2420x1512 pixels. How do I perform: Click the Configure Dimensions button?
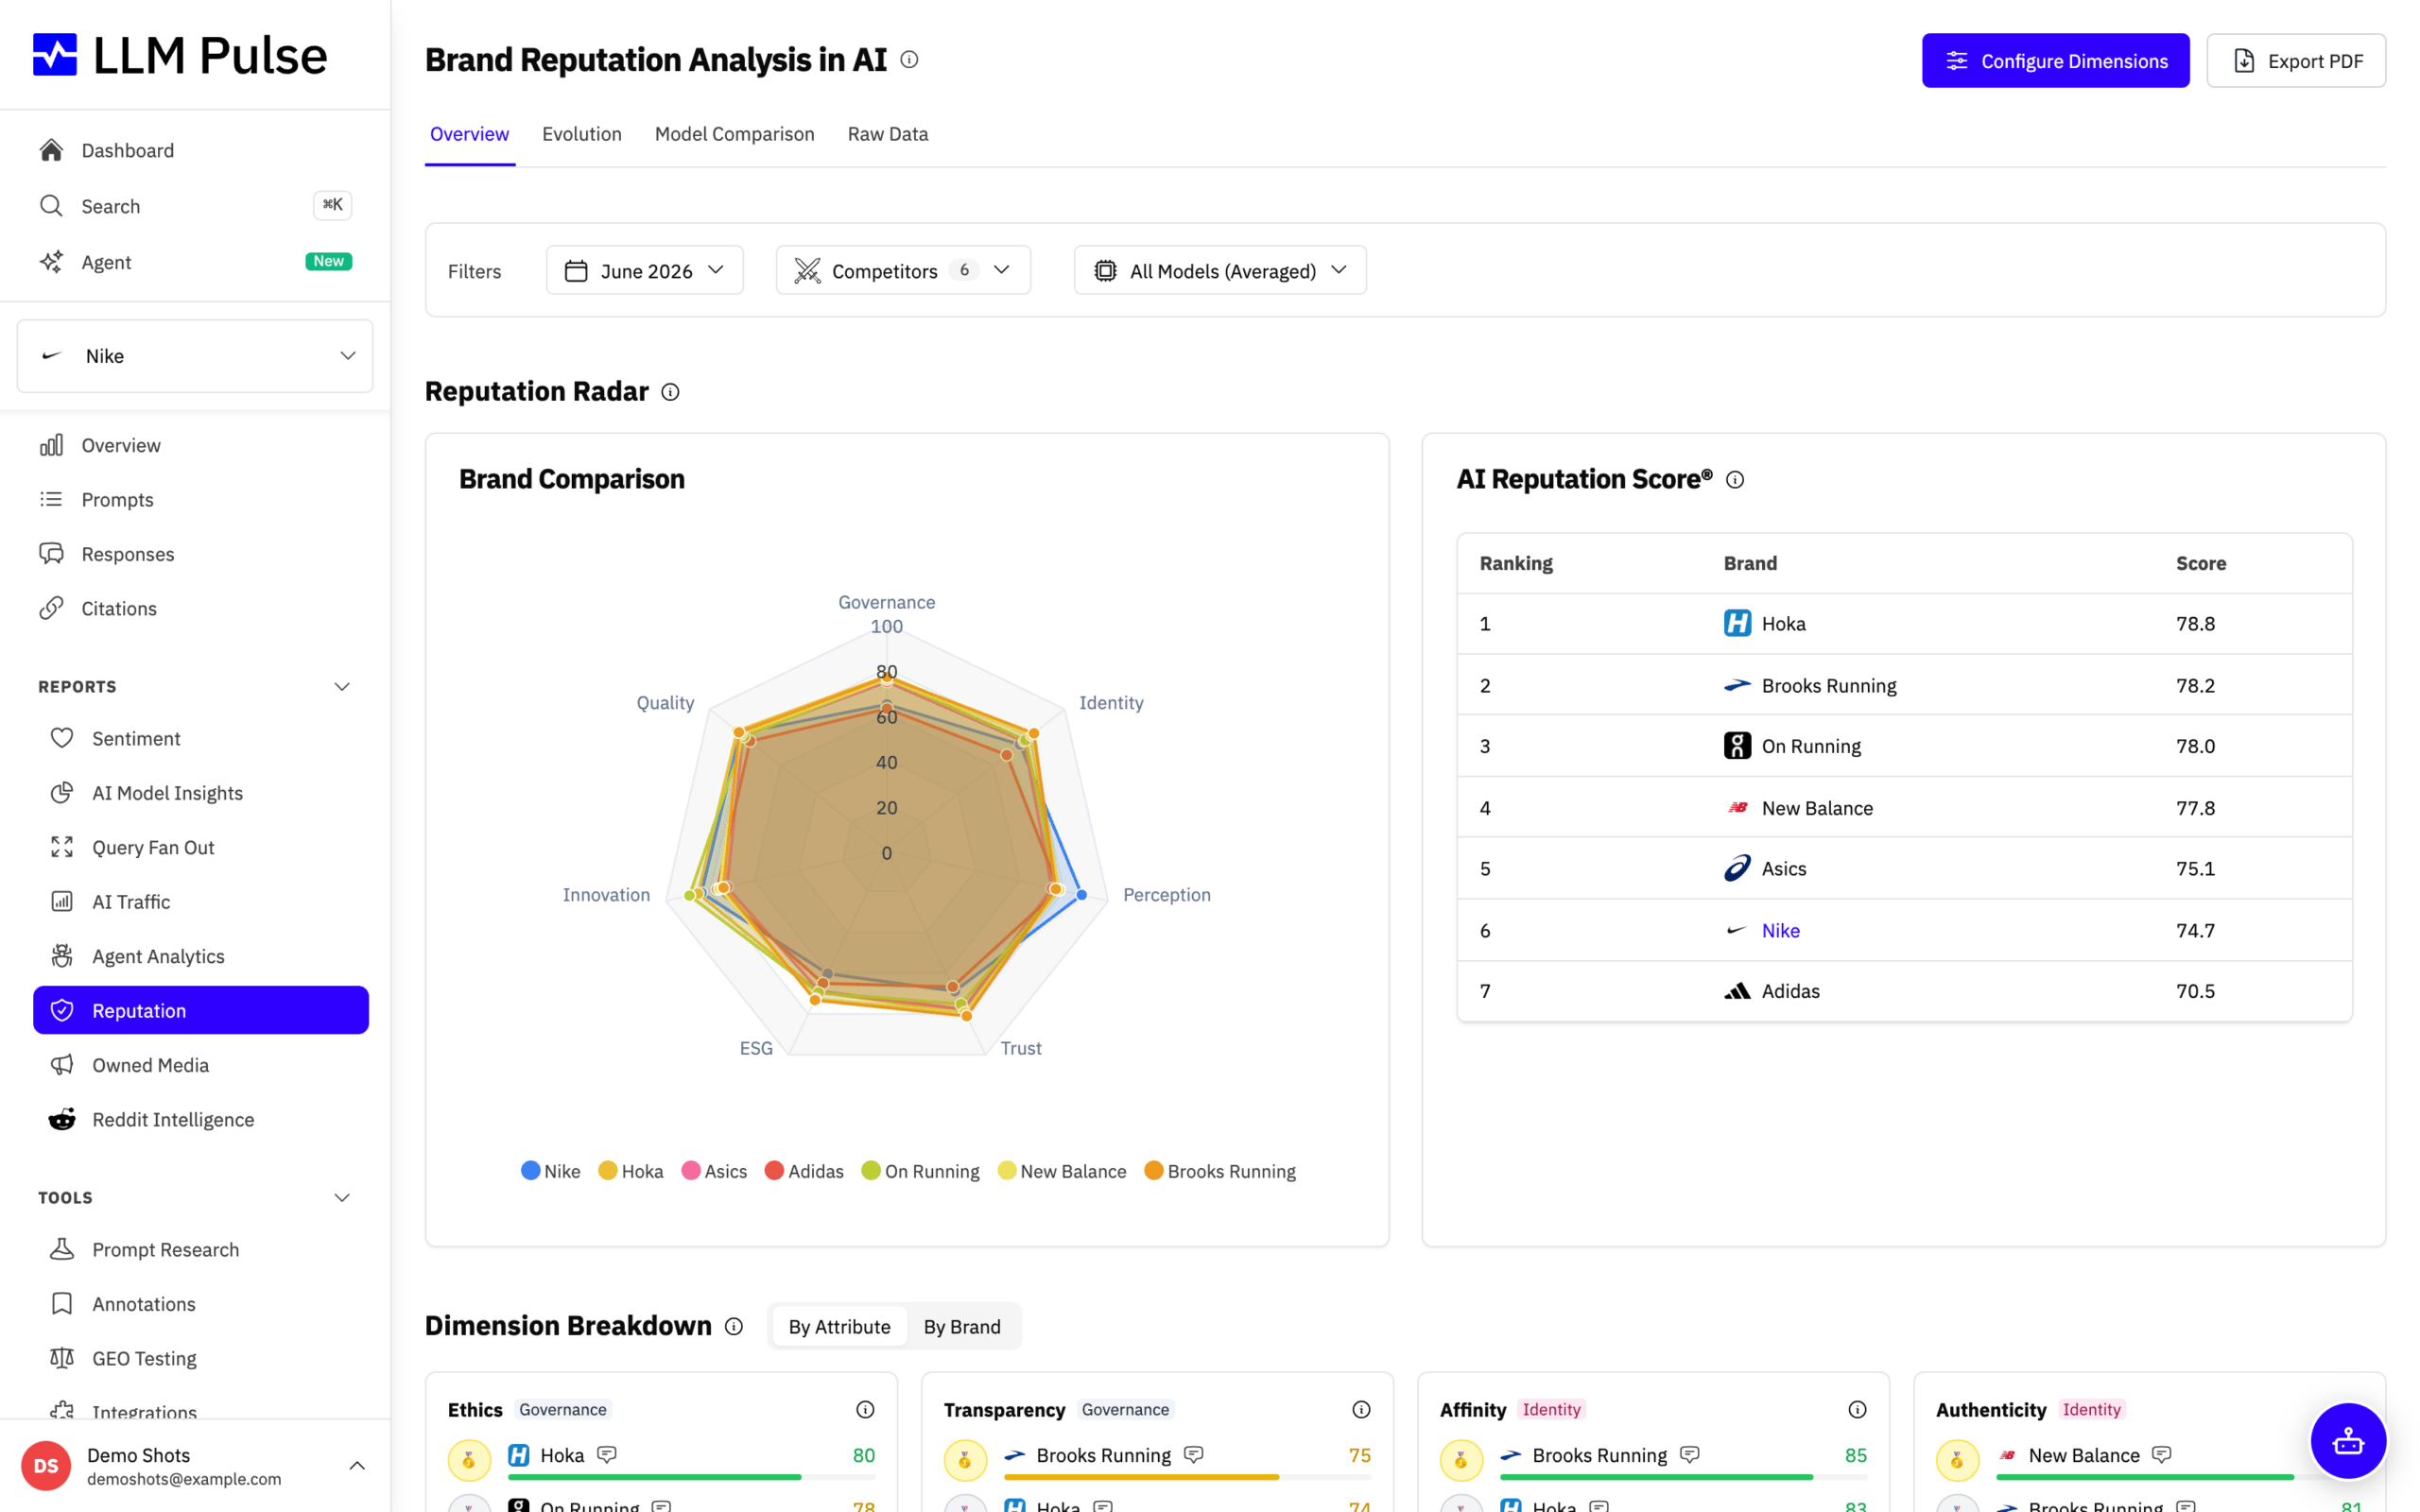pos(2055,61)
